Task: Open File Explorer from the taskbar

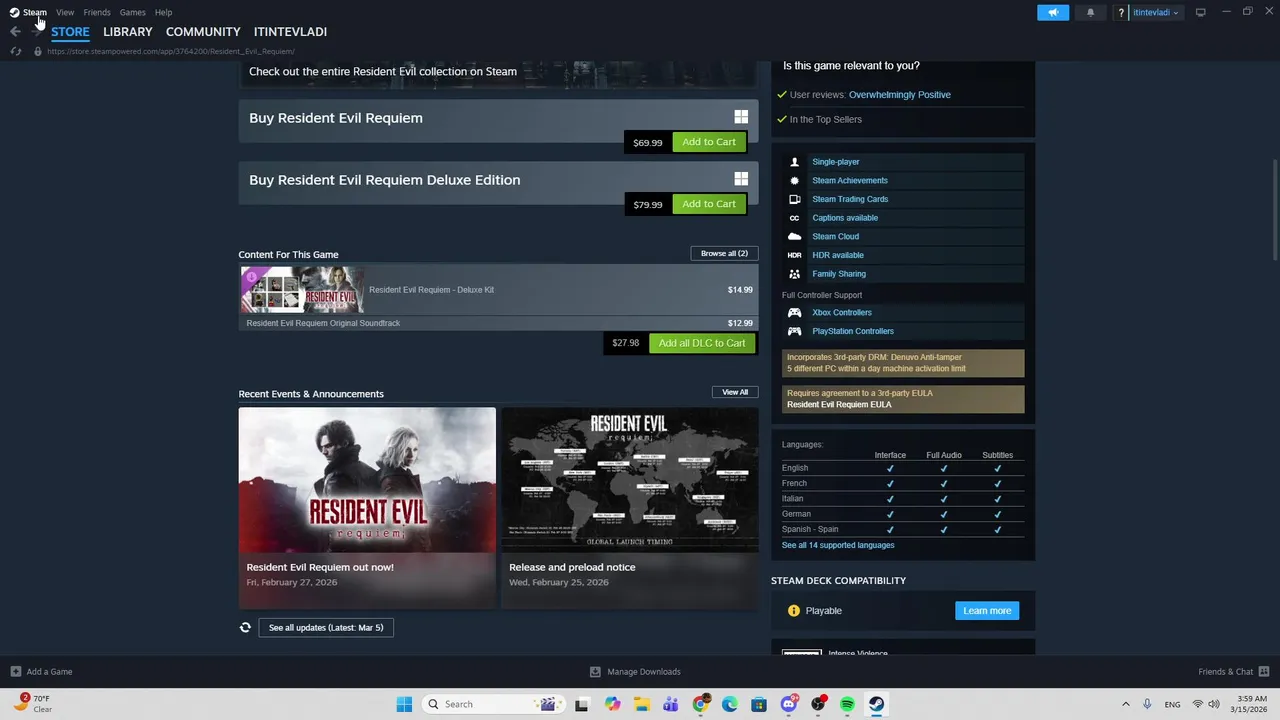Action: coord(641,704)
